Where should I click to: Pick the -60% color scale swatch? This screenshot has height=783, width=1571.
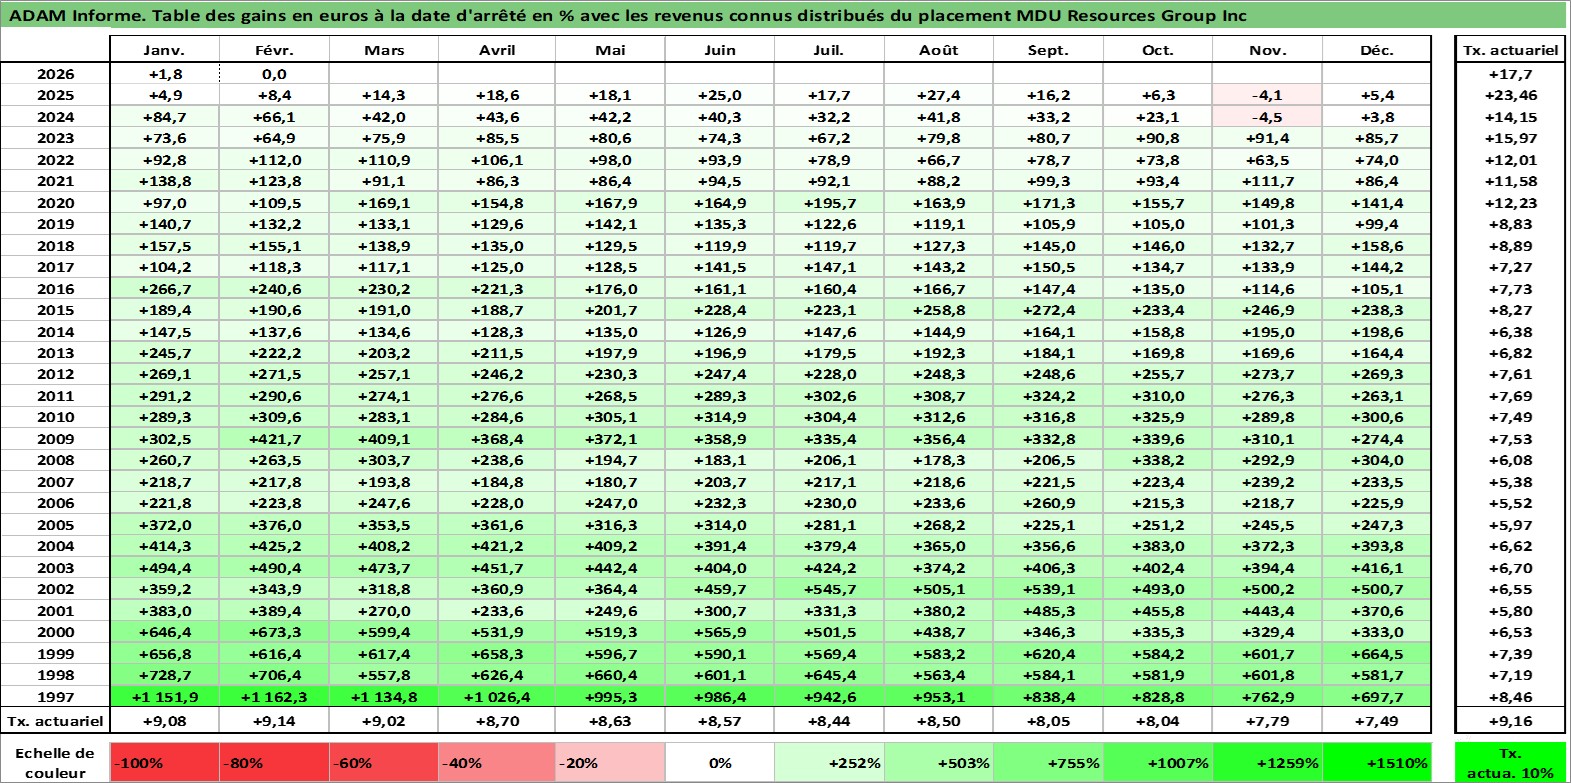[384, 762]
